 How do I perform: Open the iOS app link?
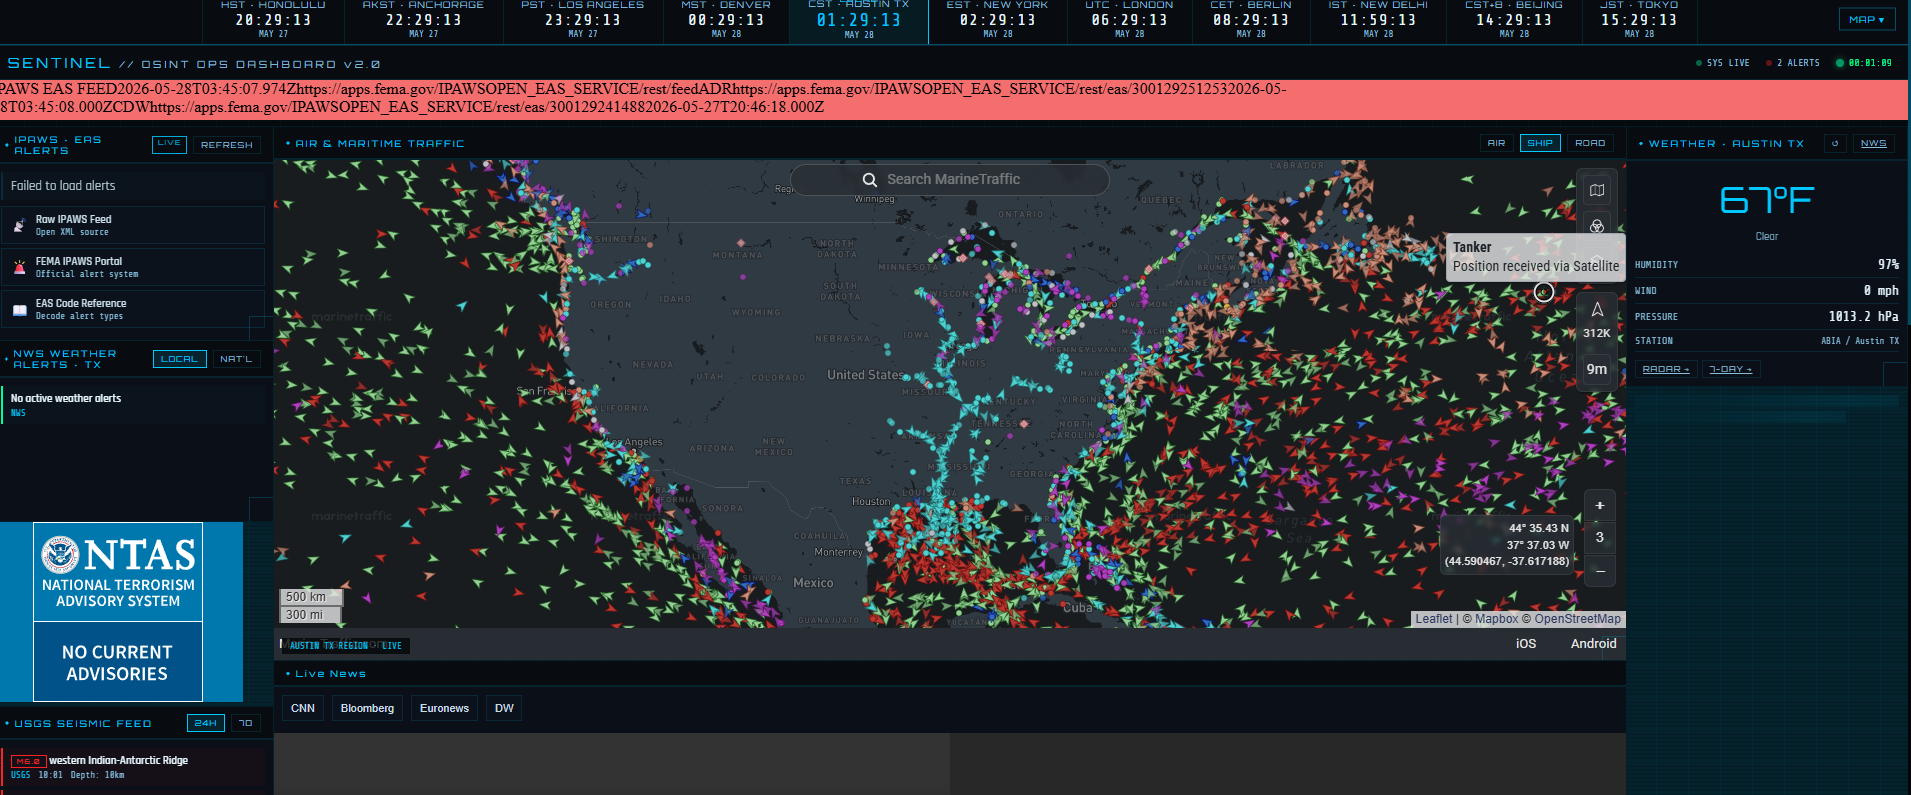[1526, 644]
